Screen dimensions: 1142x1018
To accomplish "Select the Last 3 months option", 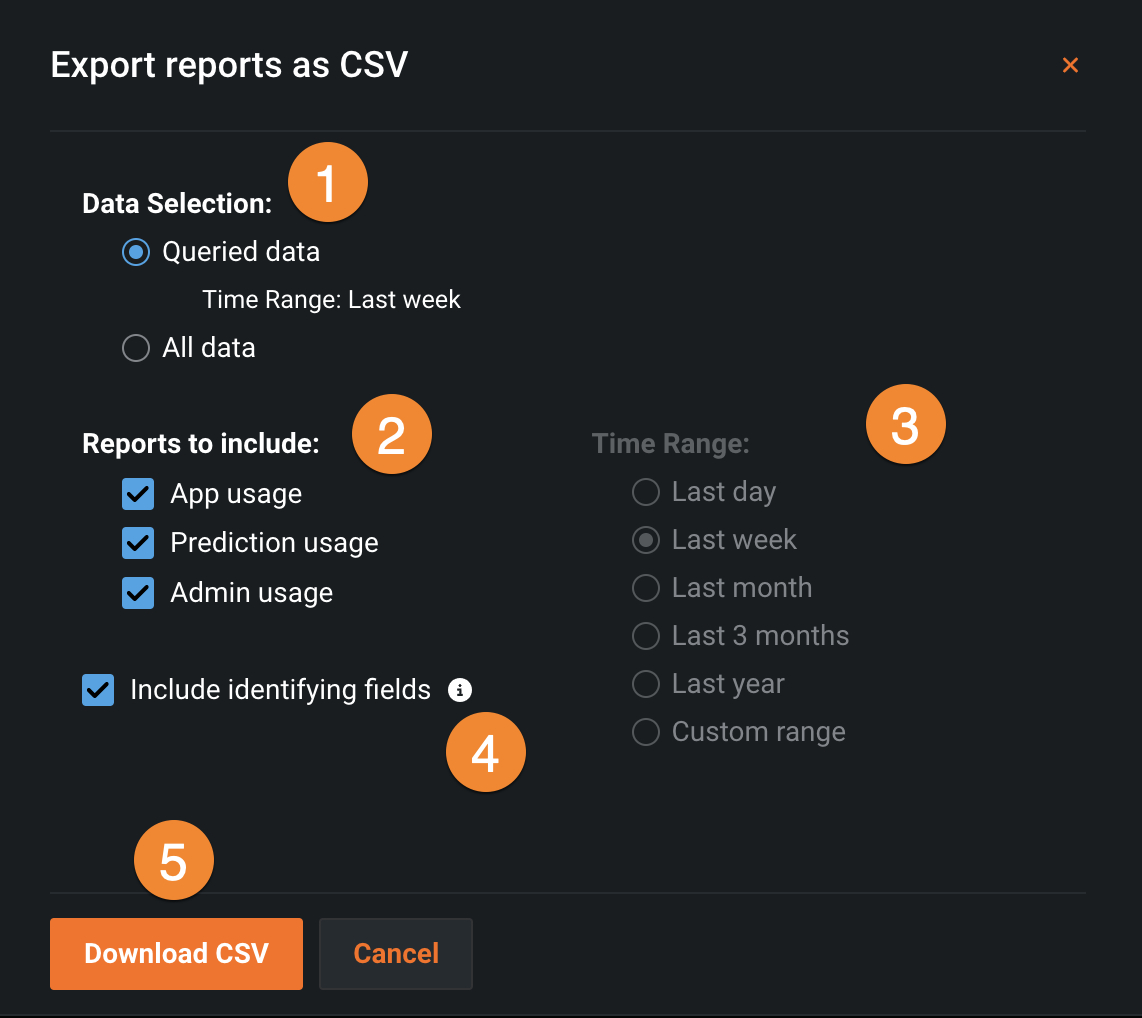I will [x=646, y=636].
